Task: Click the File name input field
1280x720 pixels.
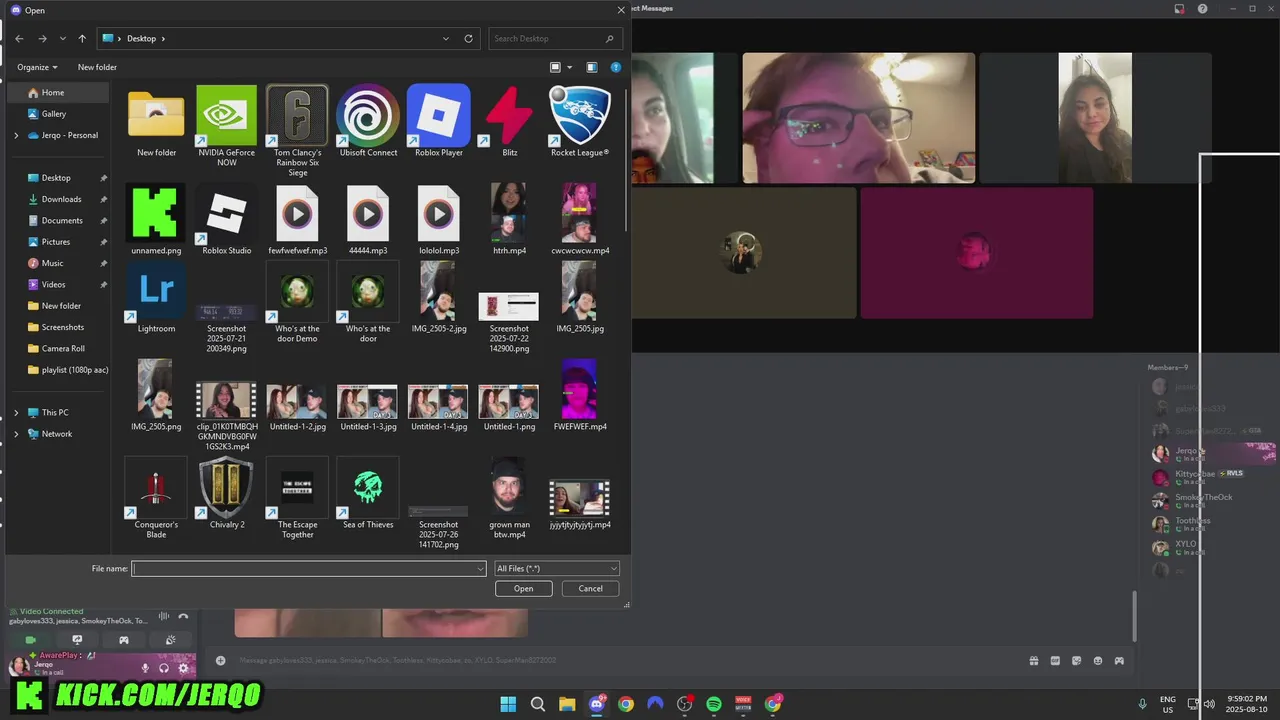Action: pos(309,568)
